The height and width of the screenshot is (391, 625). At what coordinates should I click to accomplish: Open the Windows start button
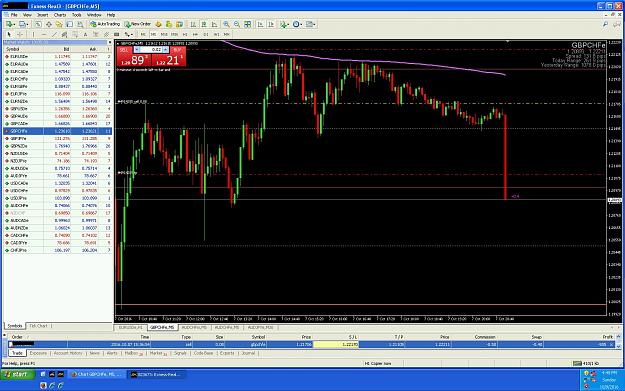tap(18, 374)
